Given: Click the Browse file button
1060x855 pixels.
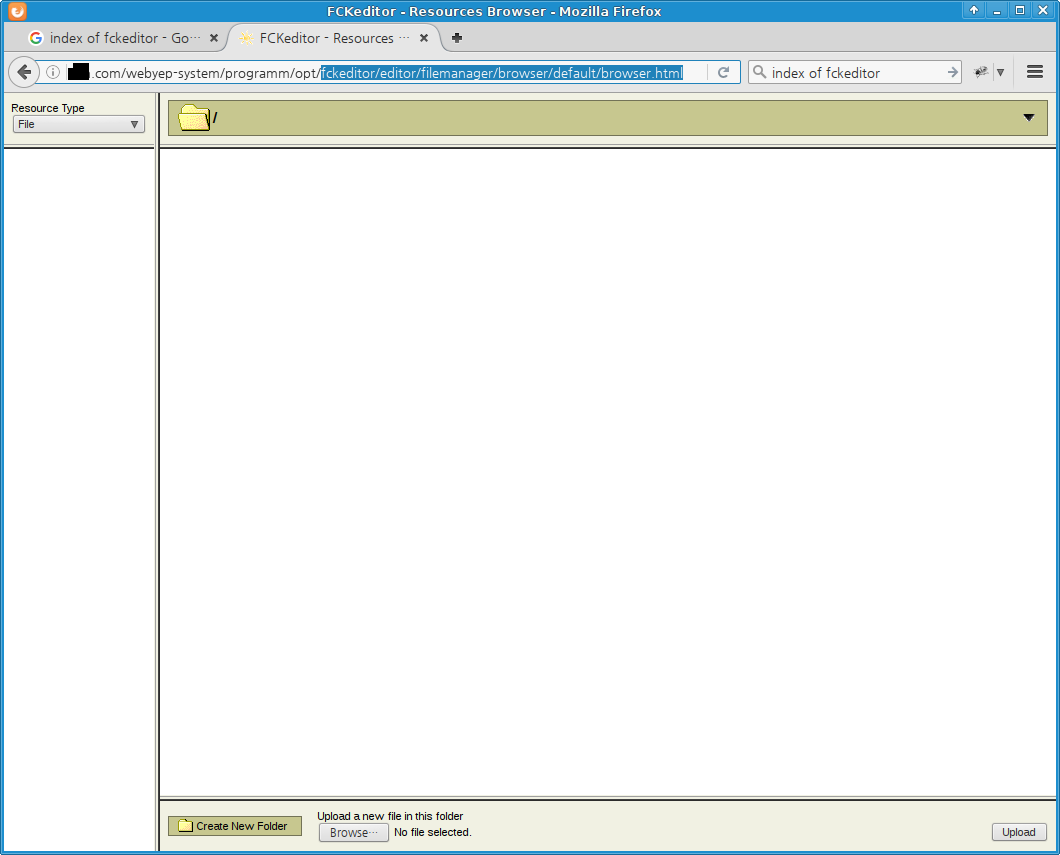Looking at the screenshot, I should pyautogui.click(x=354, y=832).
